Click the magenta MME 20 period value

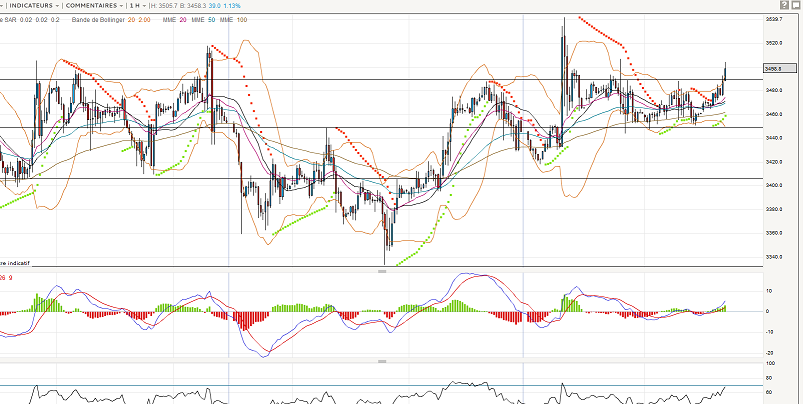pos(184,19)
